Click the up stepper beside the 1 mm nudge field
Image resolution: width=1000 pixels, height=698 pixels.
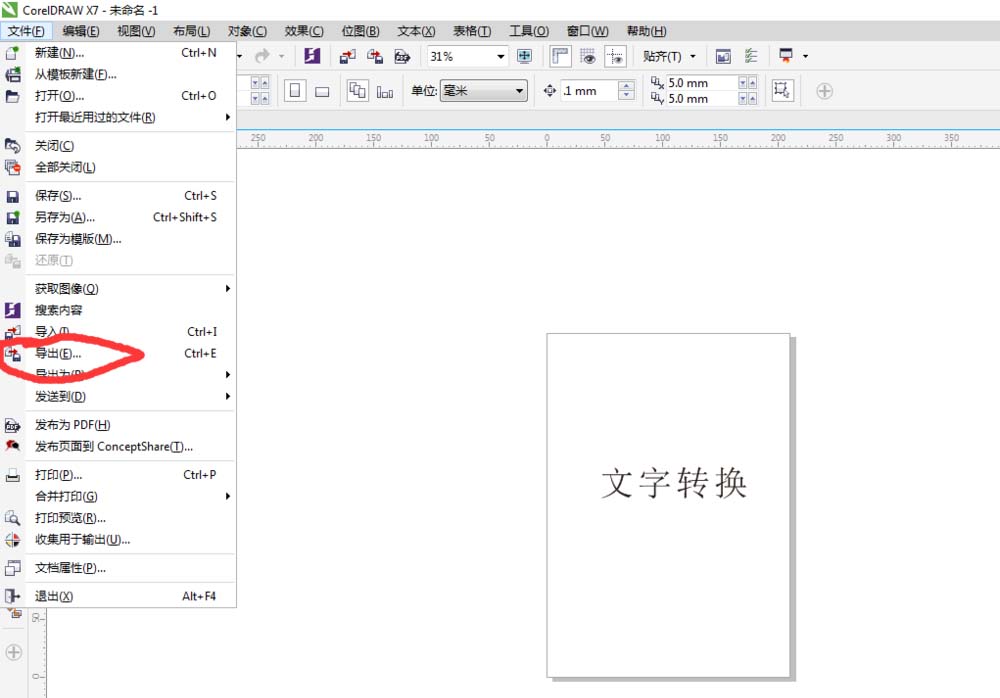[627, 86]
